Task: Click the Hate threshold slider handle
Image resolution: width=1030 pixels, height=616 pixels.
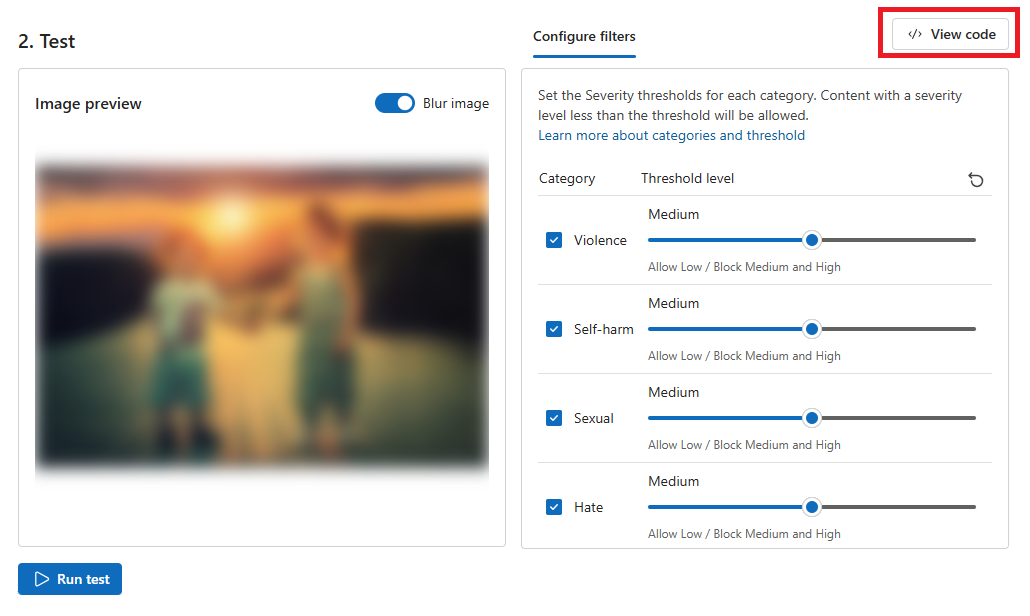Action: click(x=812, y=507)
